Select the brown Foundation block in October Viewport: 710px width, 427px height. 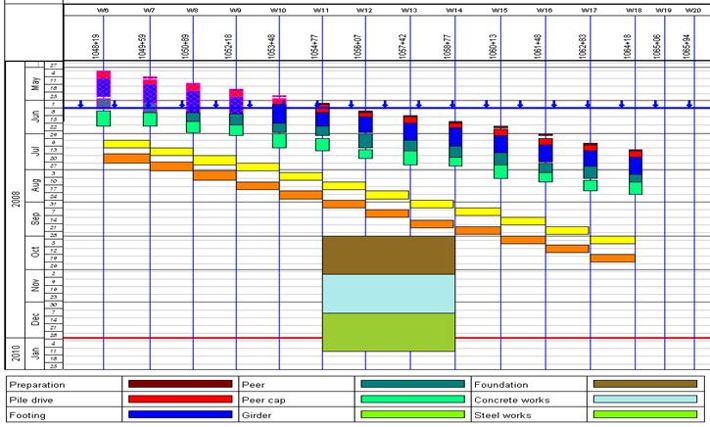[x=389, y=255]
